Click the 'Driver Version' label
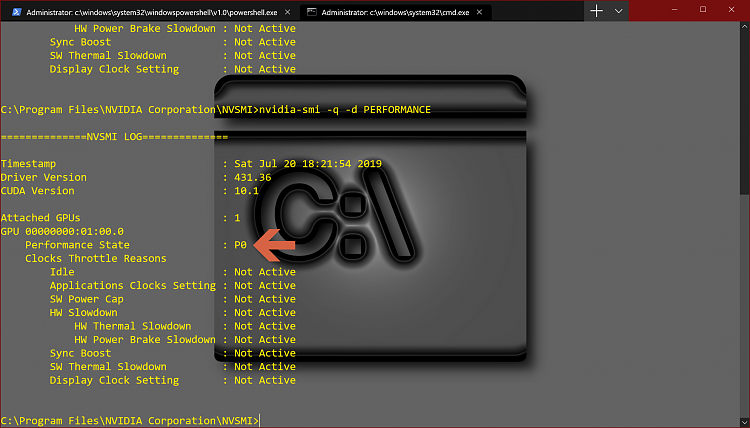The image size is (750, 428). coord(44,177)
